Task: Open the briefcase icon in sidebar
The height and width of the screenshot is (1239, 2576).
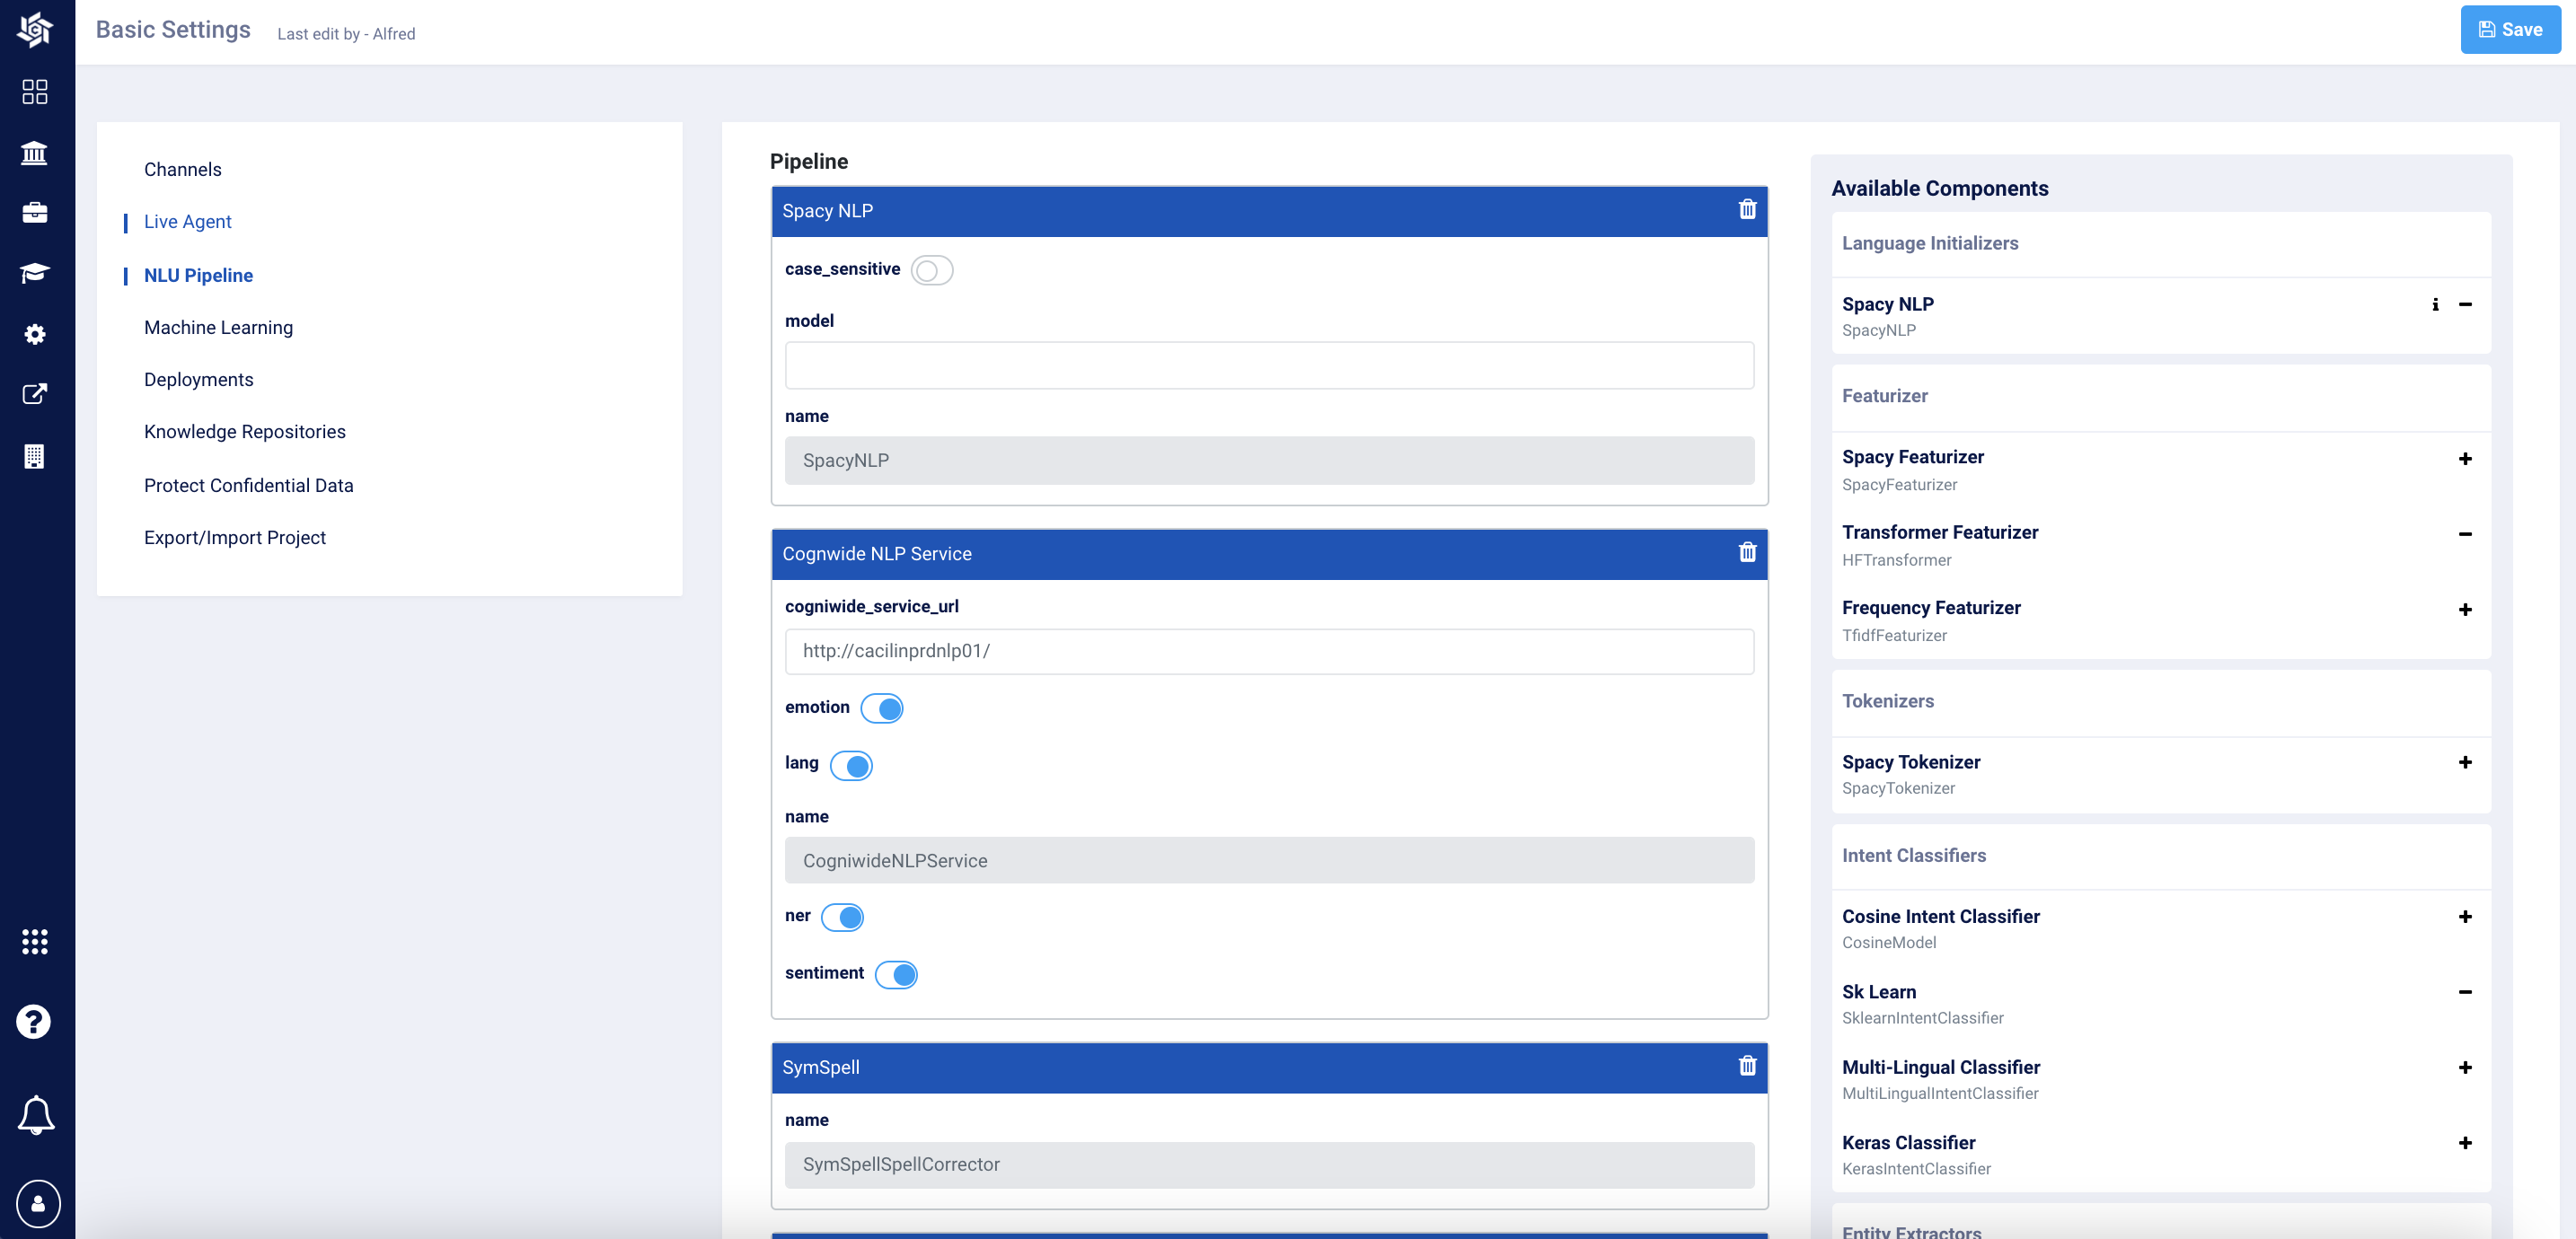Action: tap(35, 213)
